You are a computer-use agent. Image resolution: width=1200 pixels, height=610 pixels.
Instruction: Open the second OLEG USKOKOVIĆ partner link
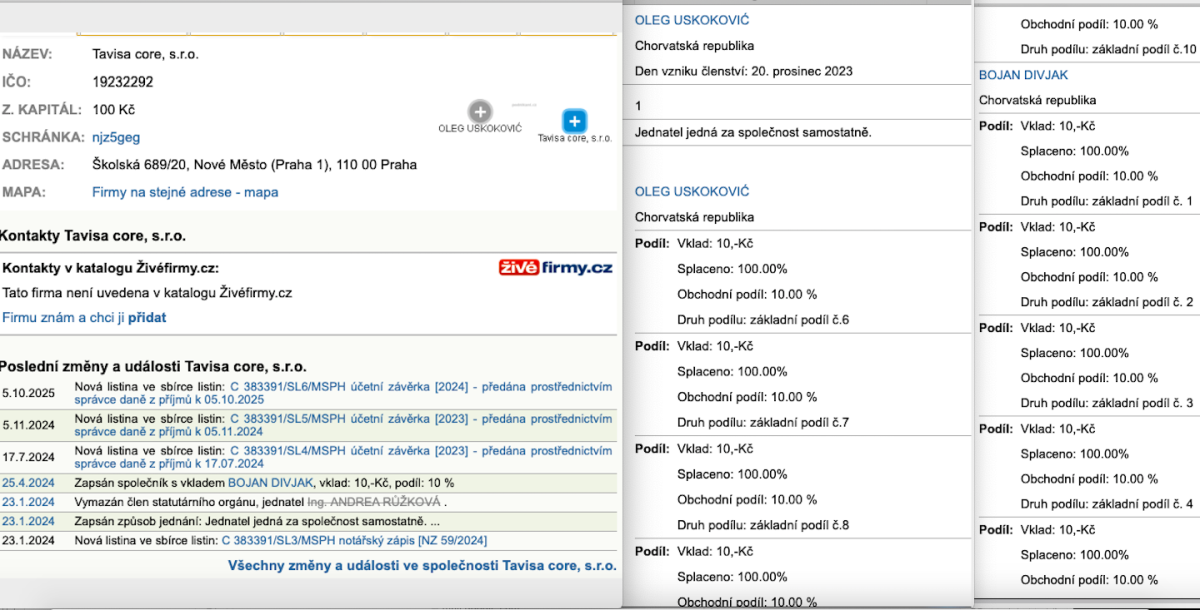point(692,191)
